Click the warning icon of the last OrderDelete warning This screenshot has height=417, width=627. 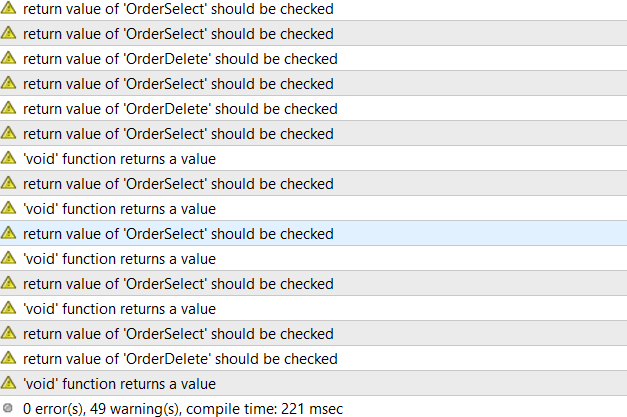pyautogui.click(x=8, y=358)
